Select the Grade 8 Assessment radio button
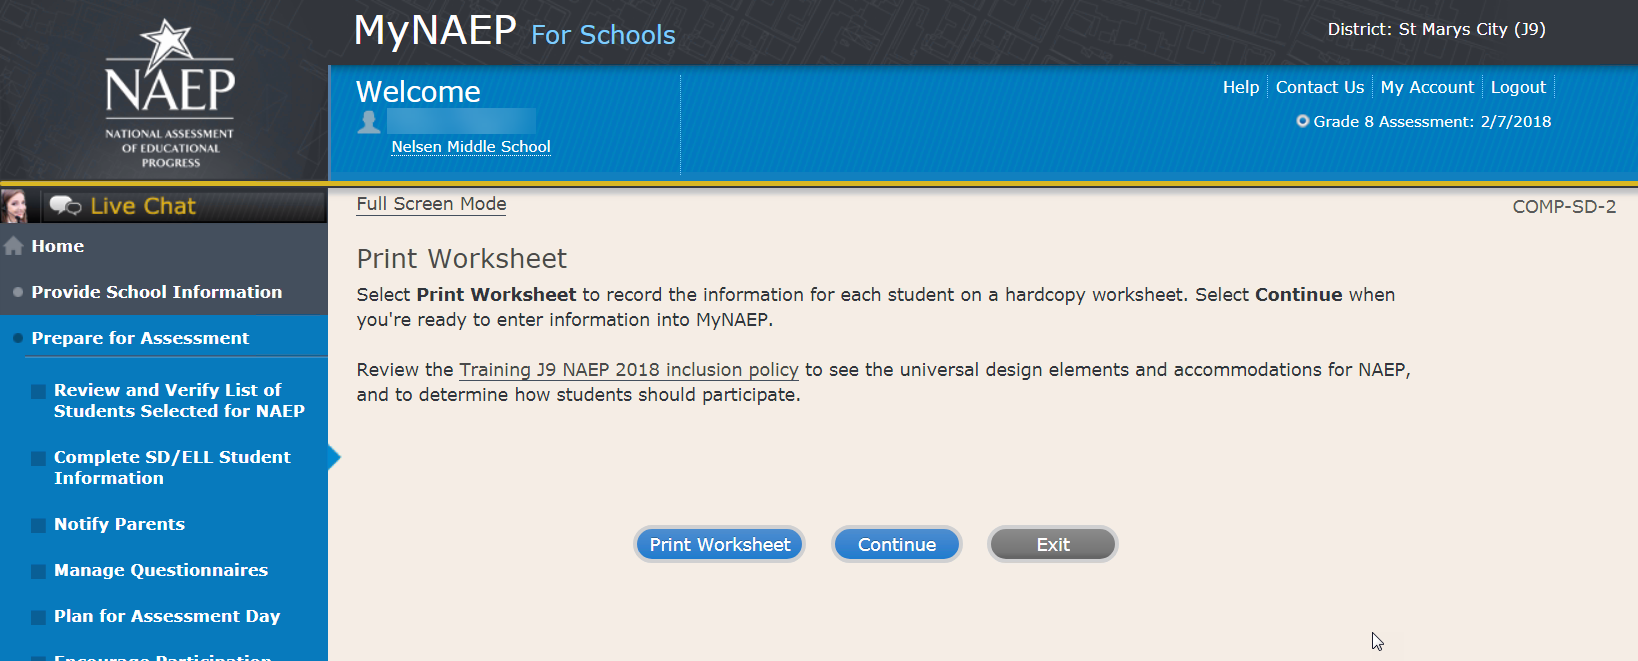This screenshot has width=1638, height=661. [1302, 121]
